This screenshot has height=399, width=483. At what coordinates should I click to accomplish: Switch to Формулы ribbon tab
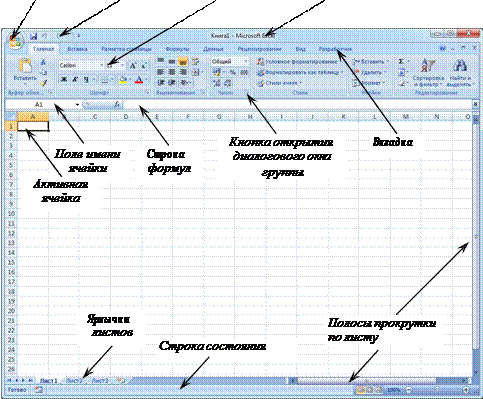pos(177,49)
